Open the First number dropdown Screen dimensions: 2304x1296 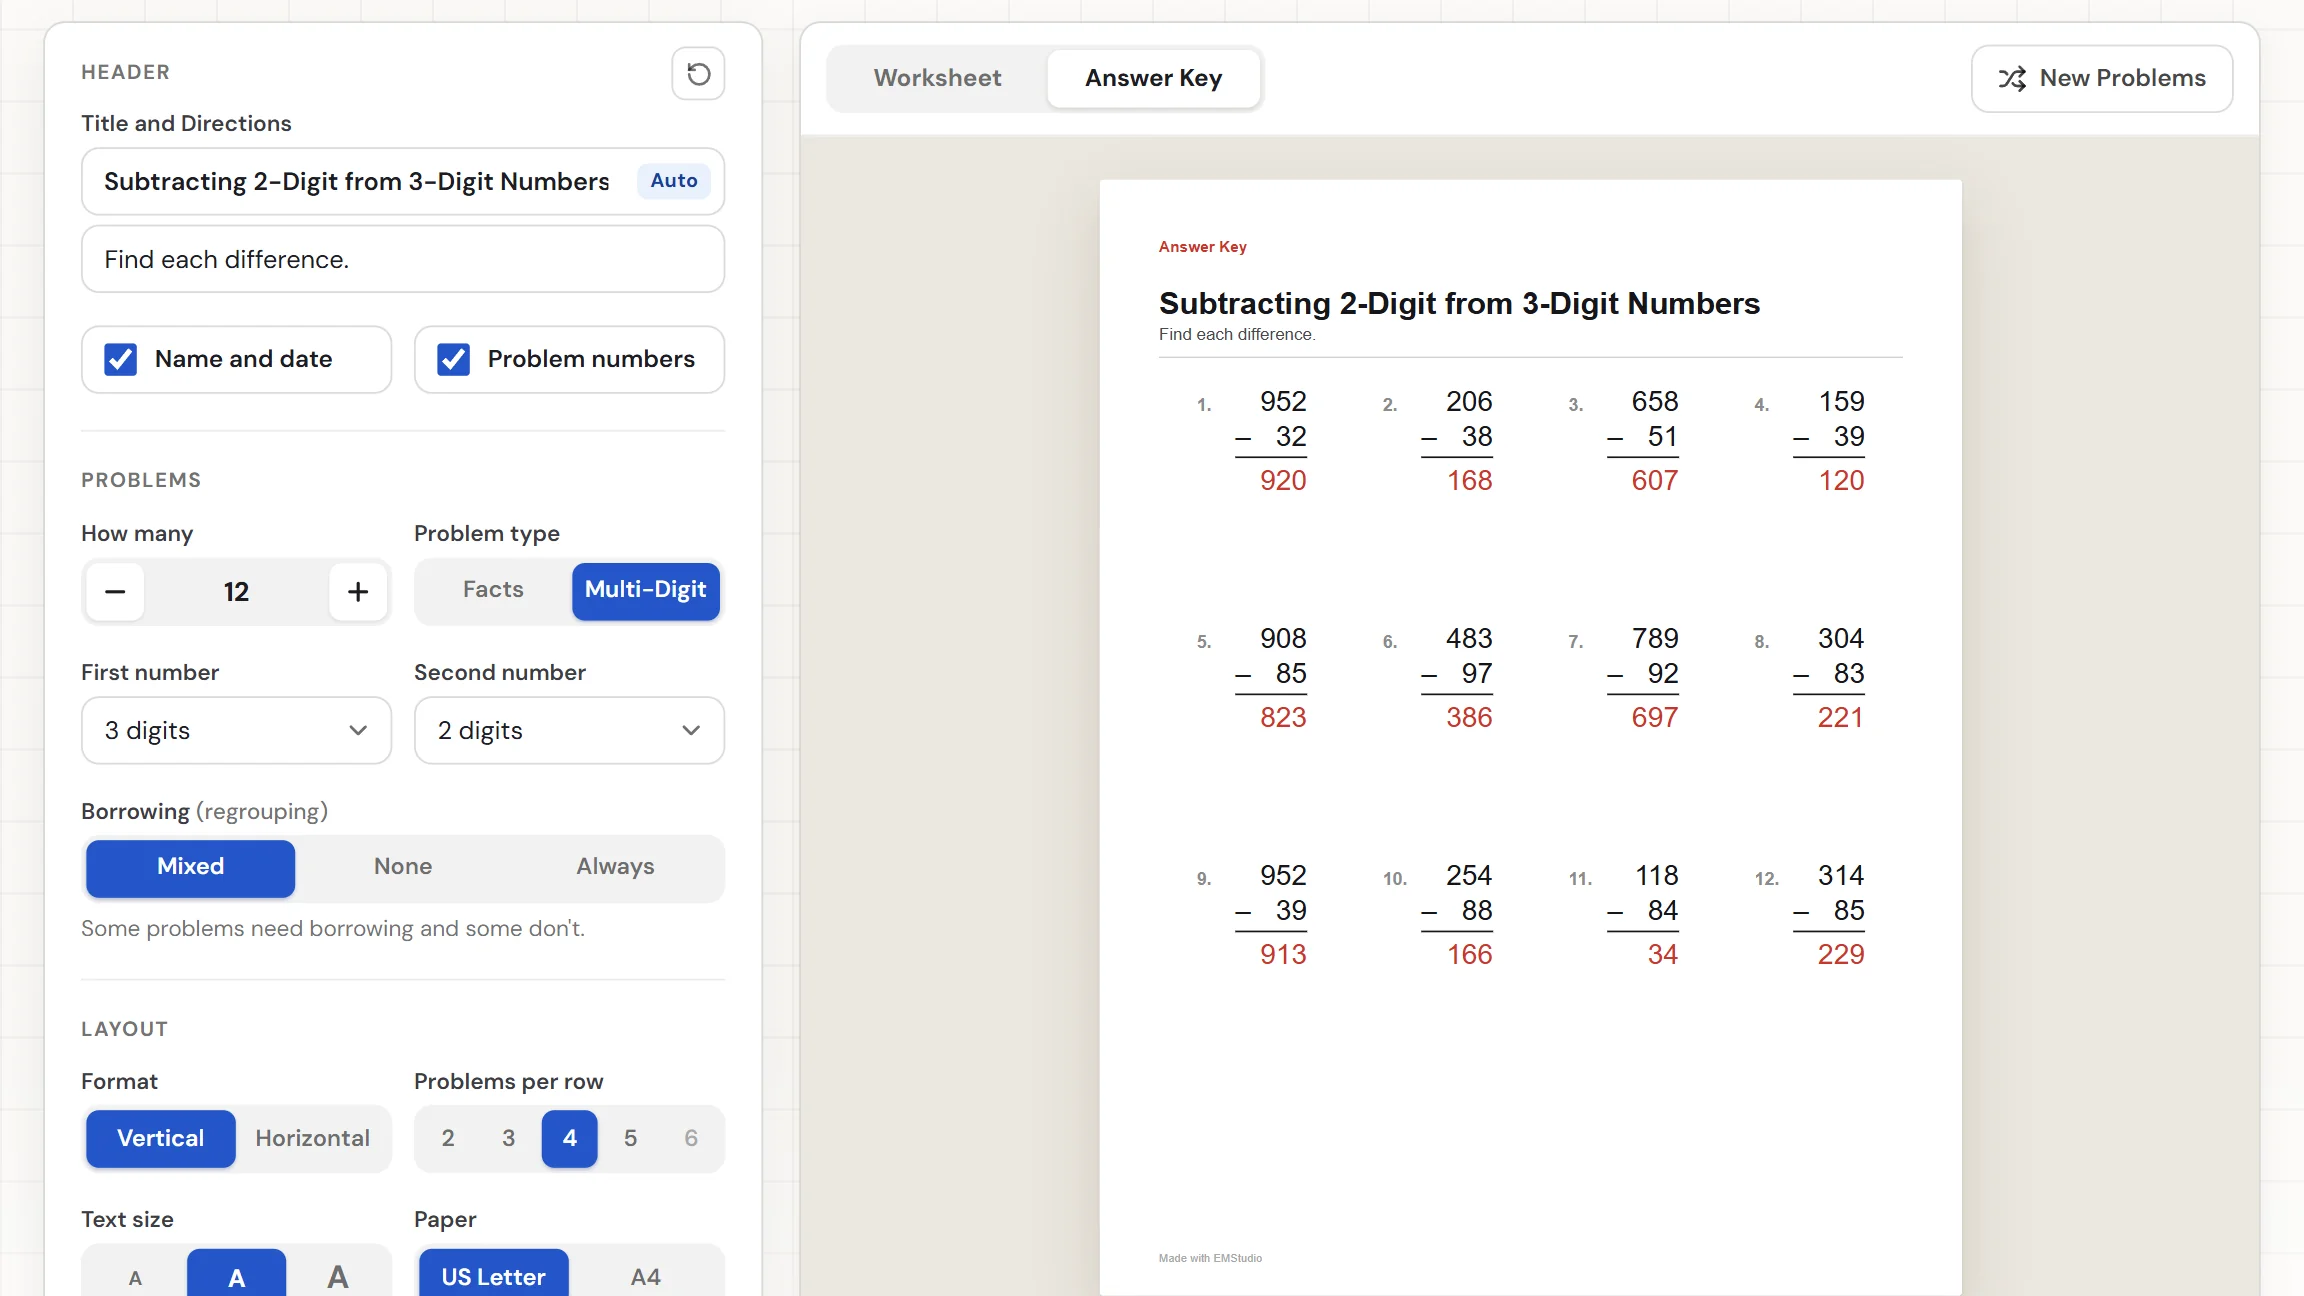coord(236,731)
